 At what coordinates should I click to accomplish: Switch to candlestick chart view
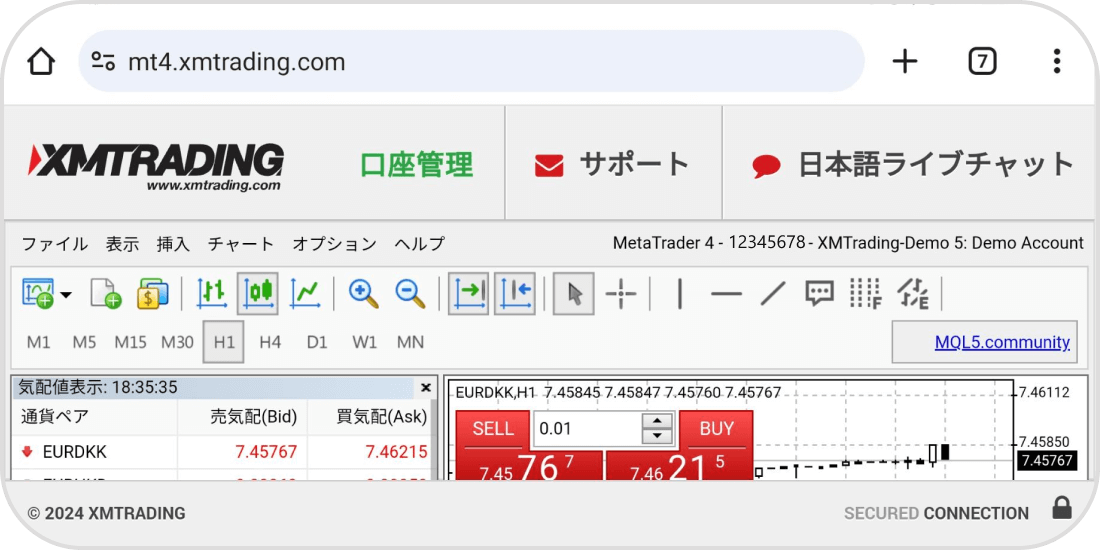click(257, 293)
